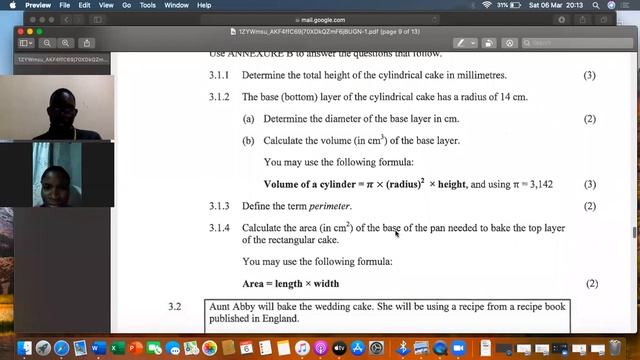640x360 pixels.
Task: Open App Store from the dock
Action: (358, 348)
